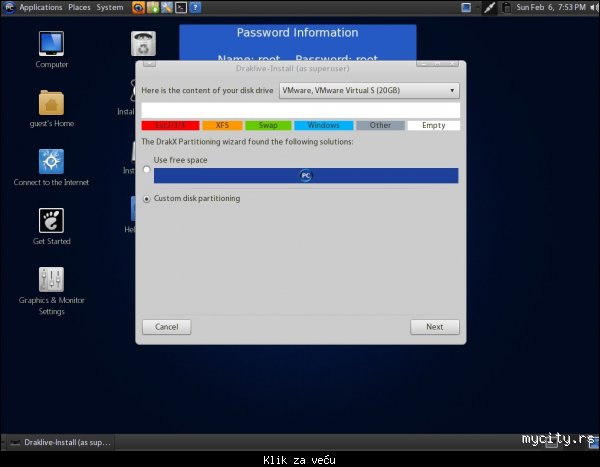Open the window menu button of Draklive-Install

[x=149, y=64]
